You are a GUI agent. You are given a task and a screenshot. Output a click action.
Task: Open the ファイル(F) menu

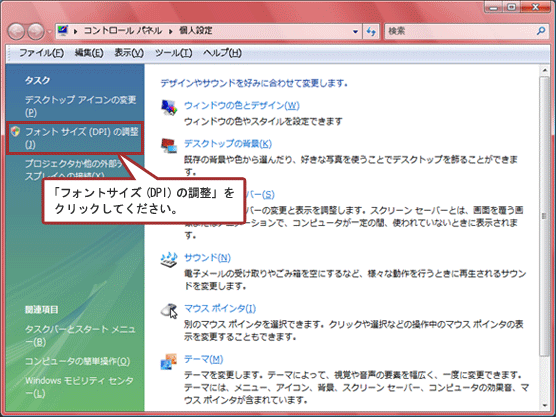pyautogui.click(x=41, y=53)
